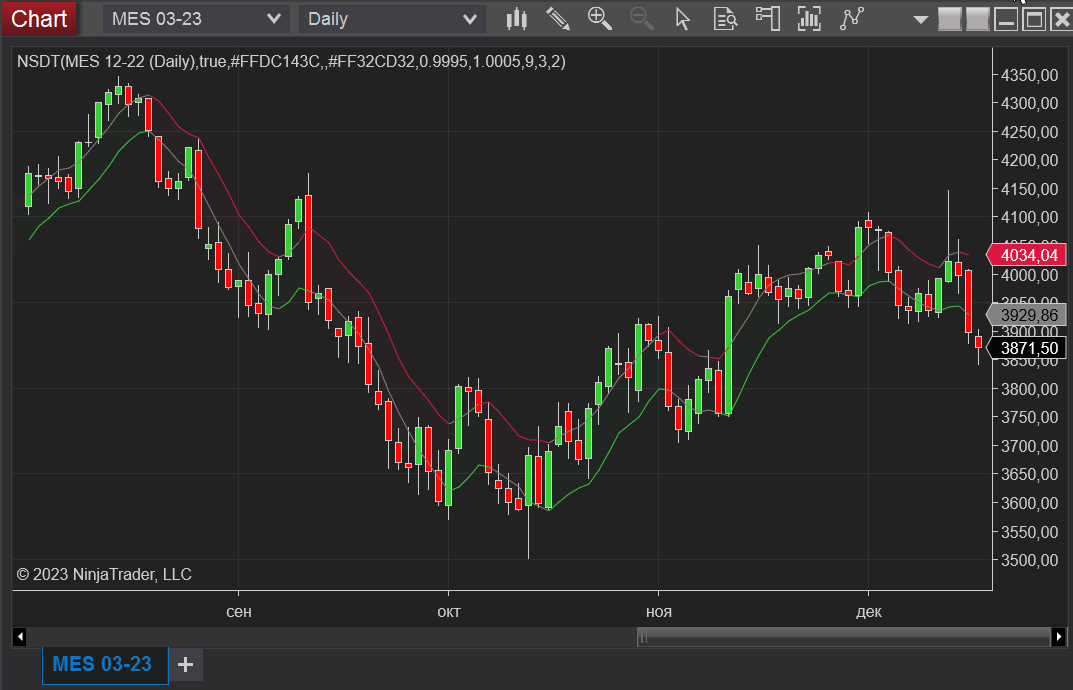Click the left tab-scroll arrow
The width and height of the screenshot is (1073, 690).
[20, 637]
